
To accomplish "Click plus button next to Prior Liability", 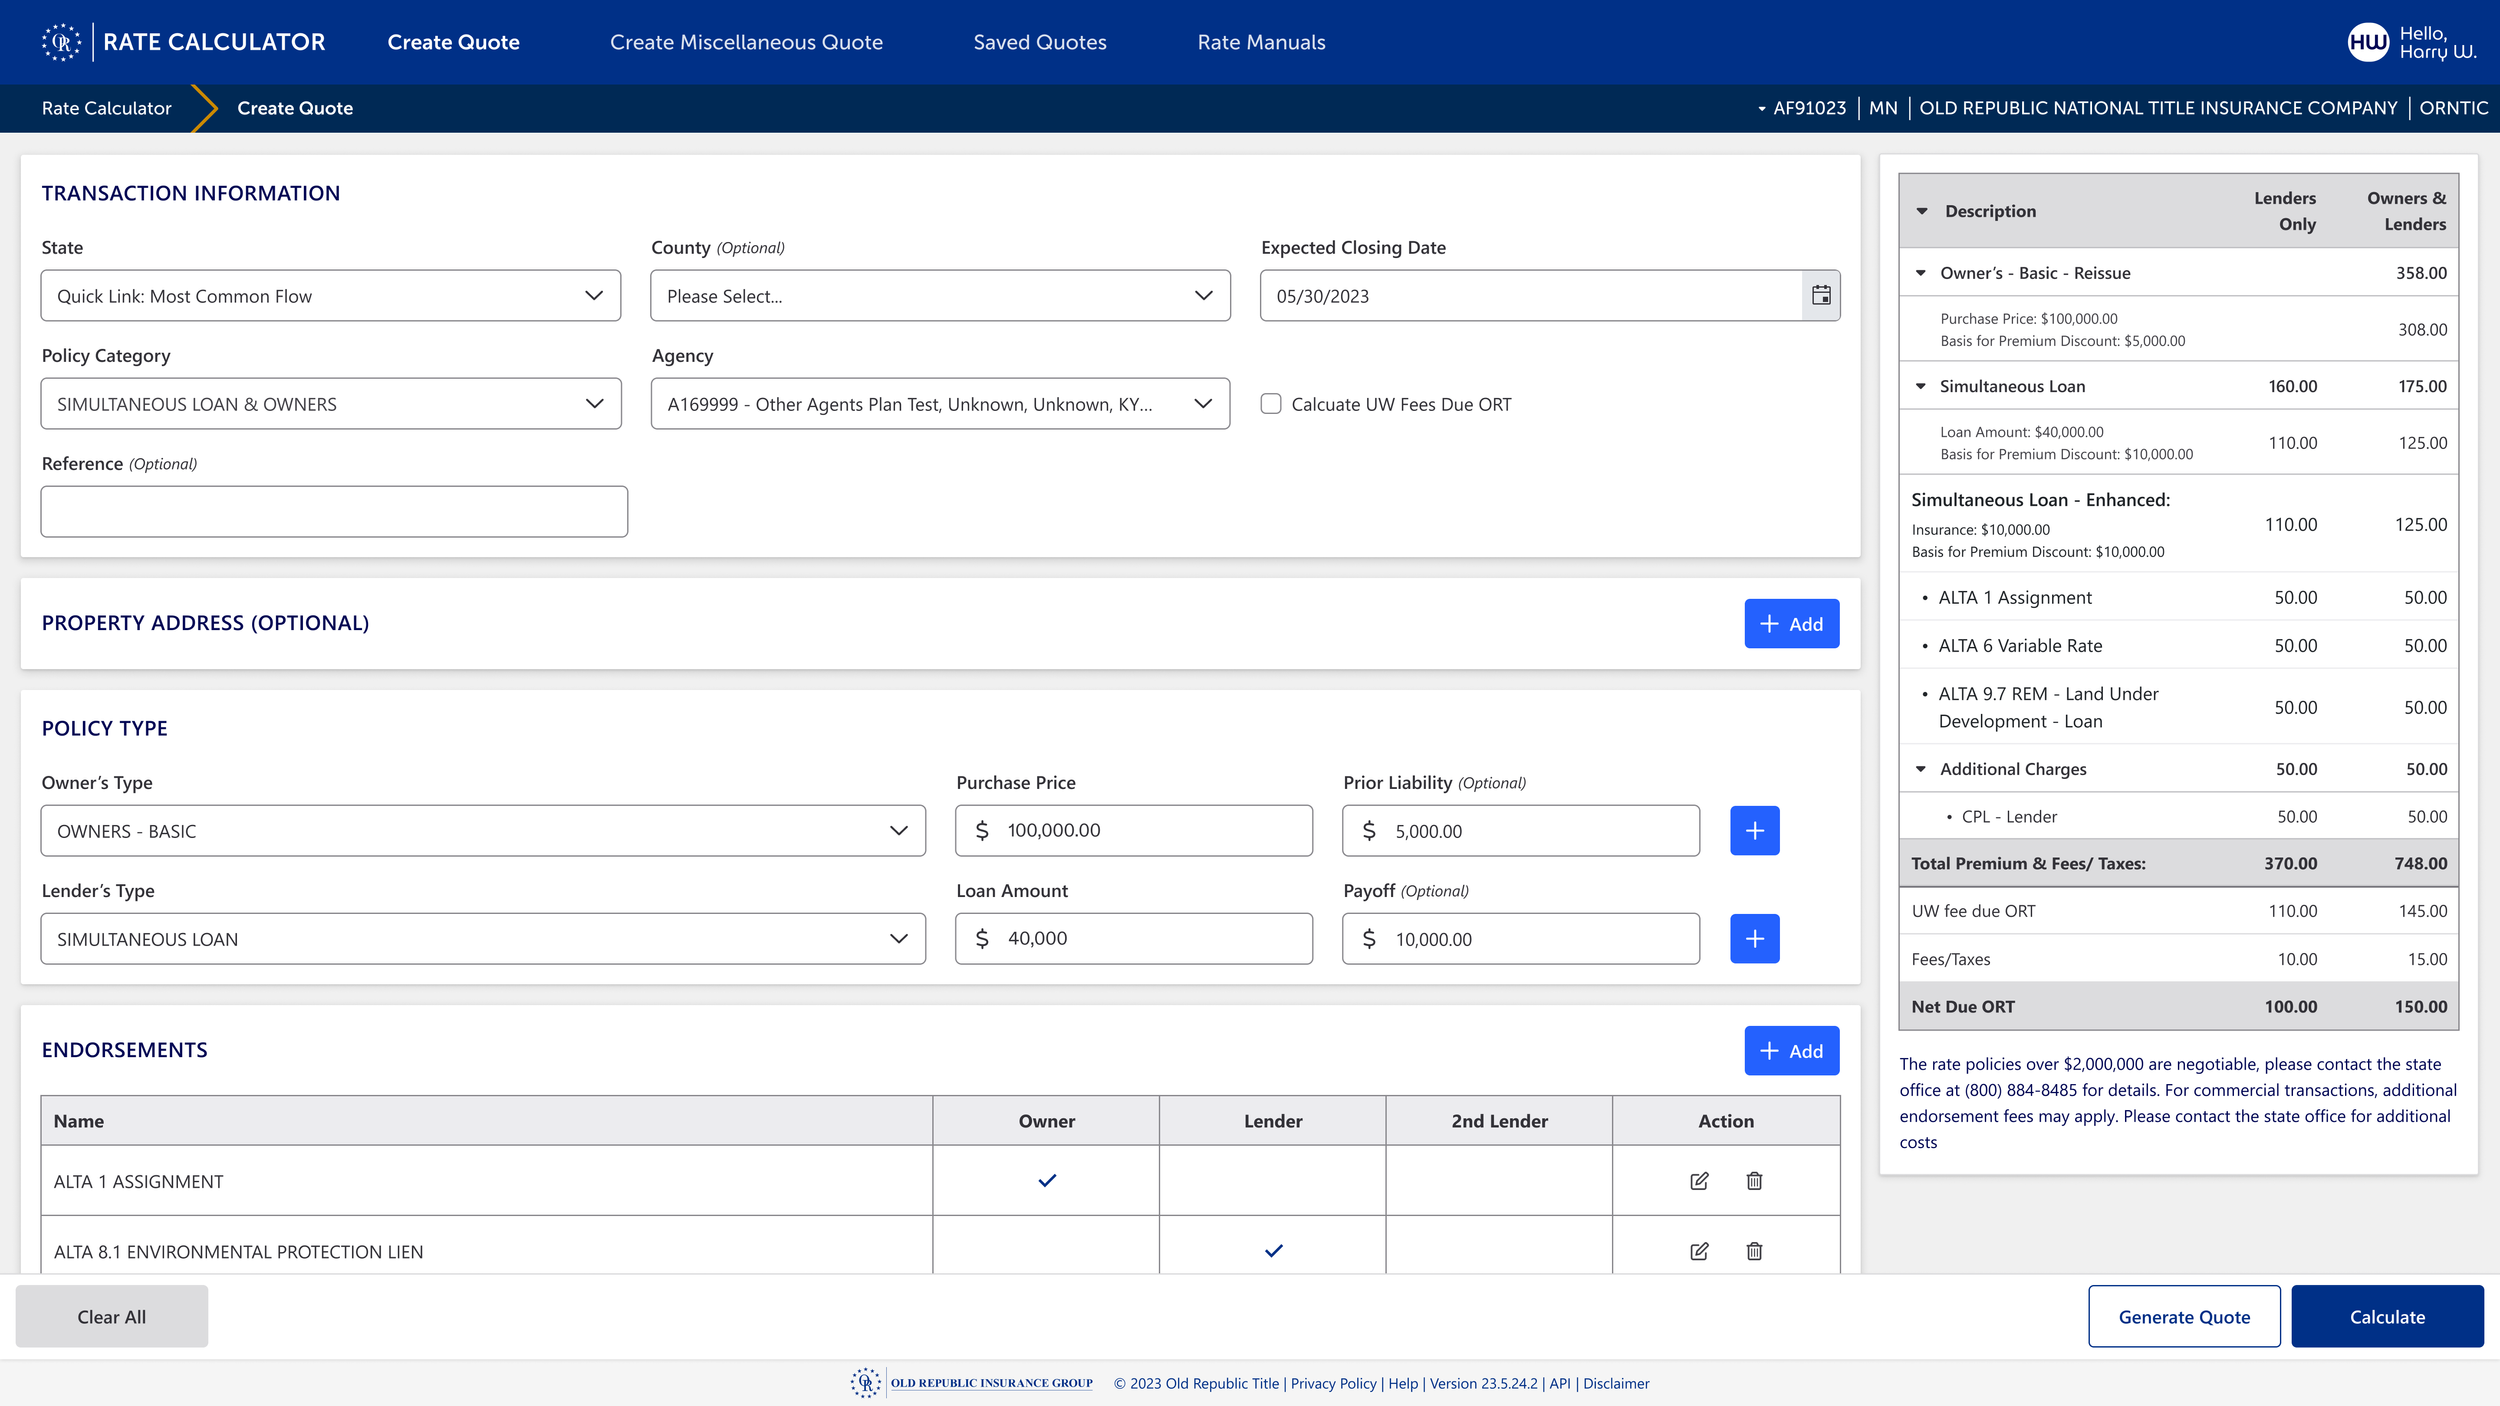I will 1754,831.
